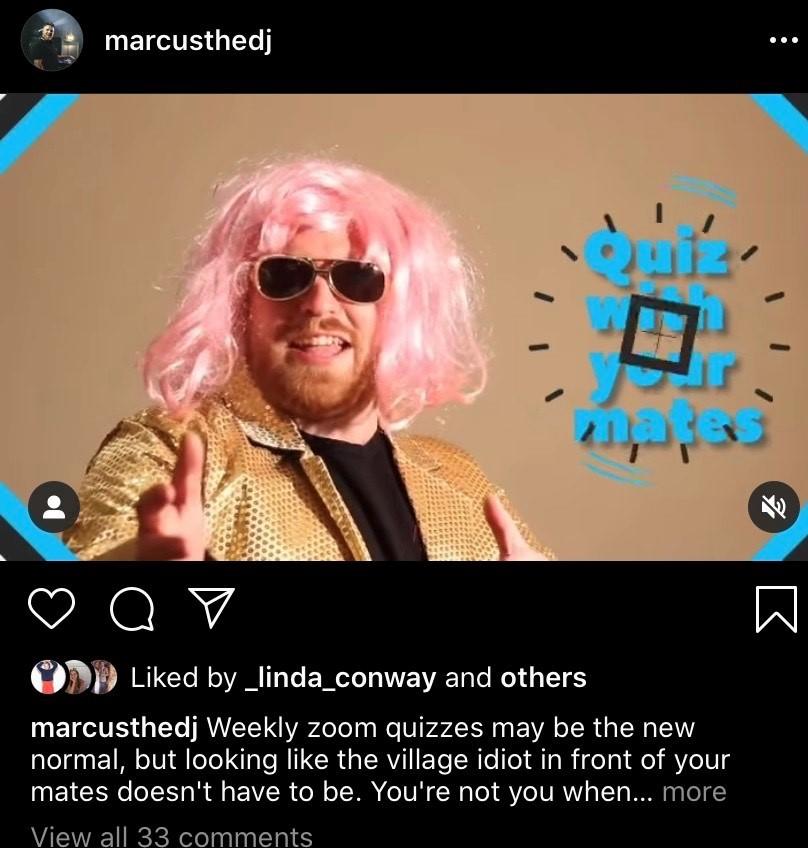Open the three-dot post options menu
The width and height of the screenshot is (808, 848).
783,40
